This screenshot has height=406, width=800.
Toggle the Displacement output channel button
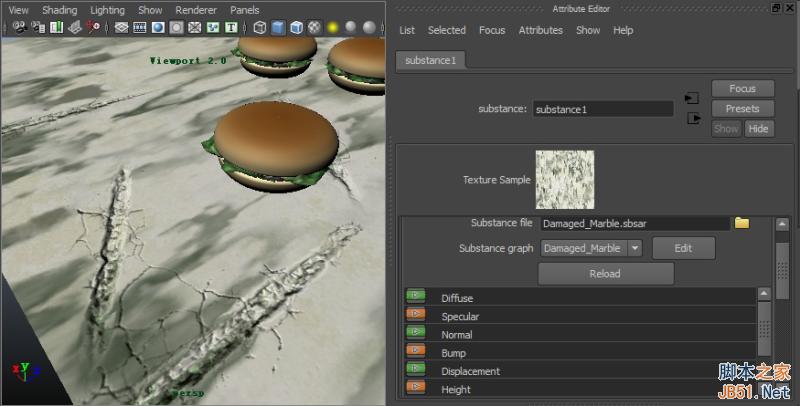click(415, 370)
